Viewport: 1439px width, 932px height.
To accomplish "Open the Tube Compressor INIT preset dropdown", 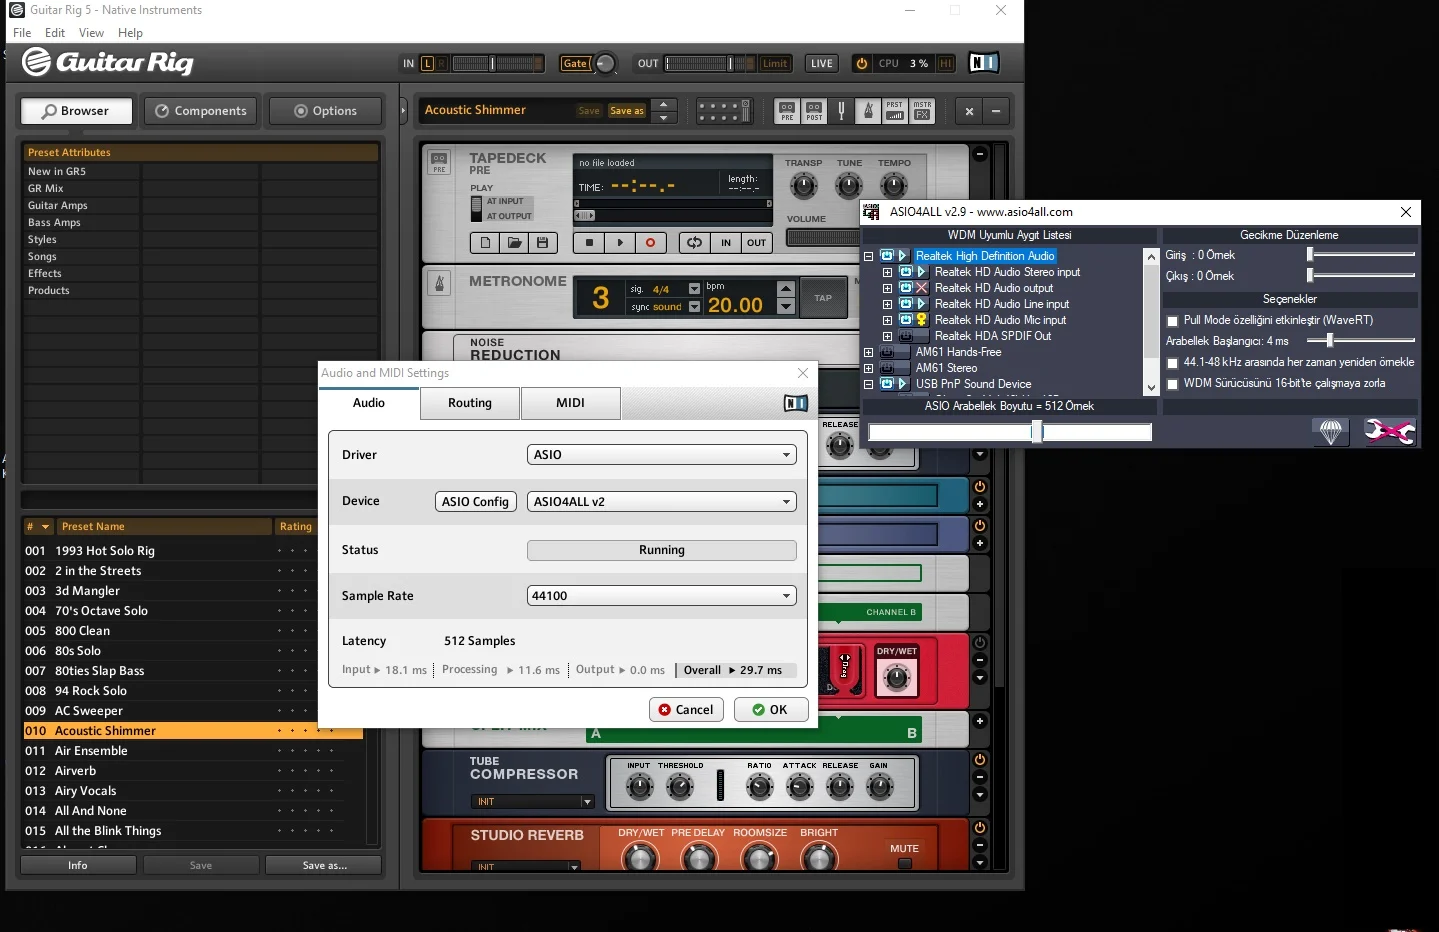I will click(x=533, y=802).
